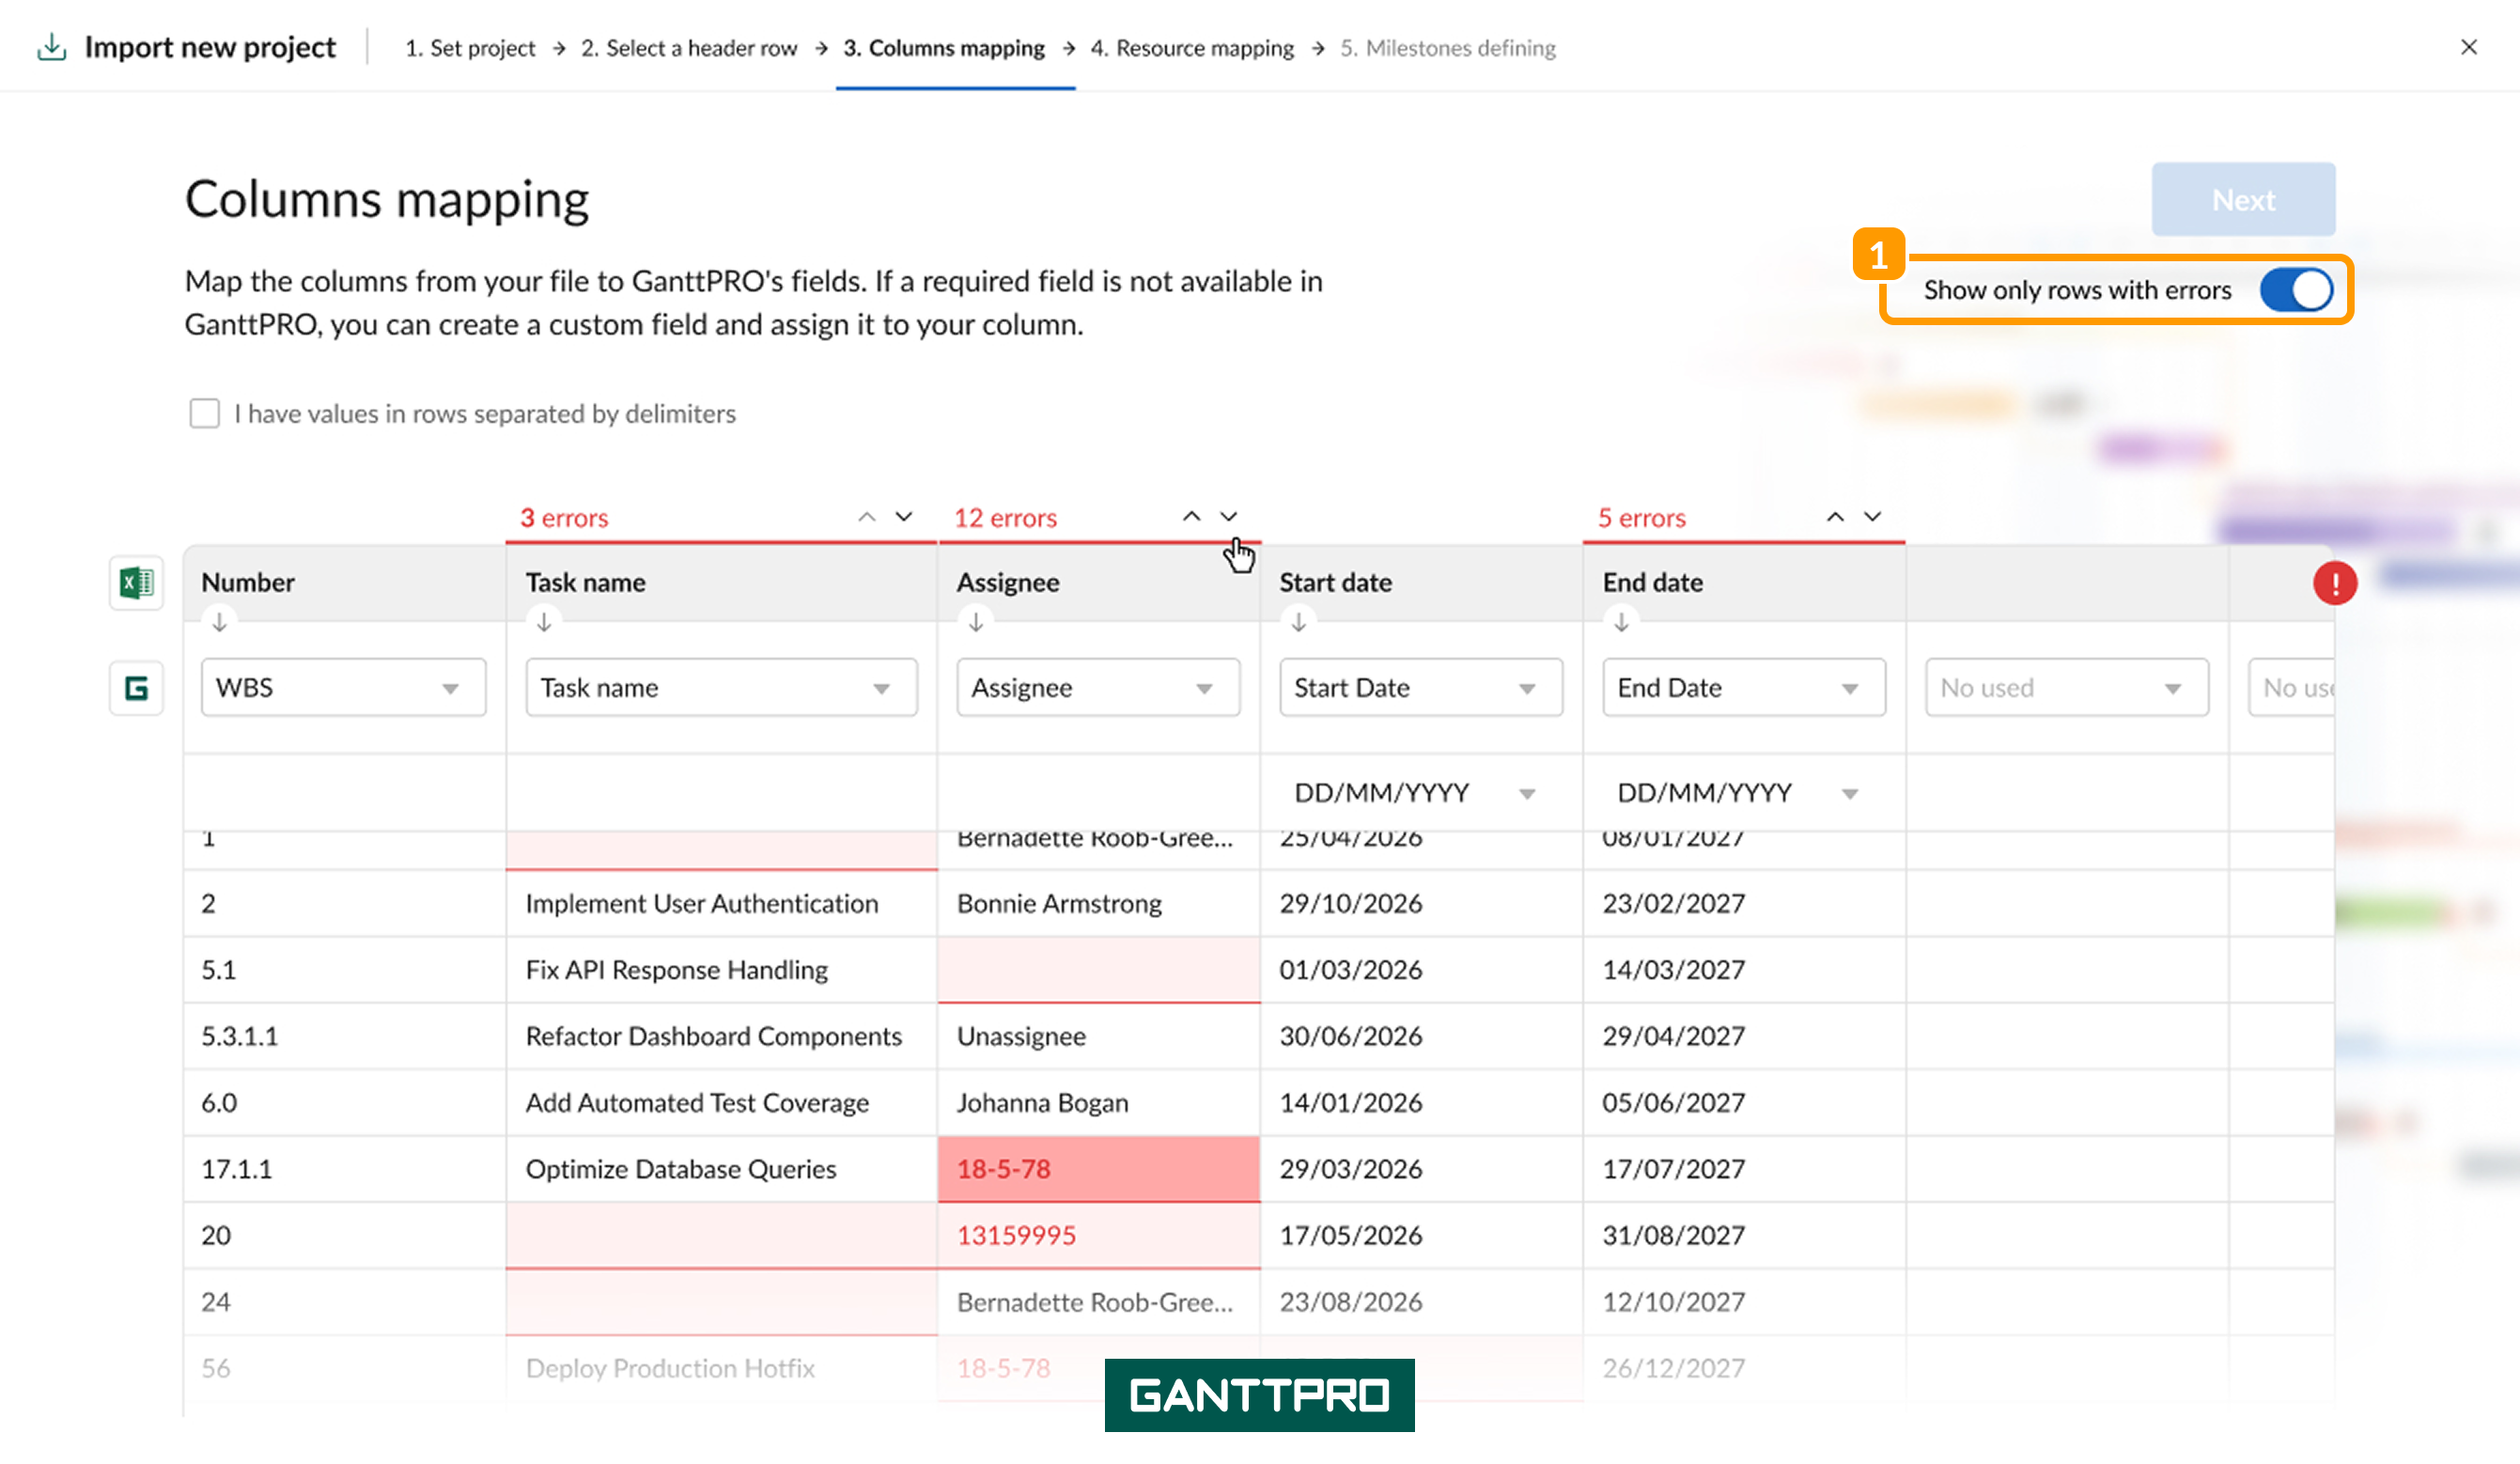
Task: Click the GanttPRO G row icon
Action: [x=136, y=688]
